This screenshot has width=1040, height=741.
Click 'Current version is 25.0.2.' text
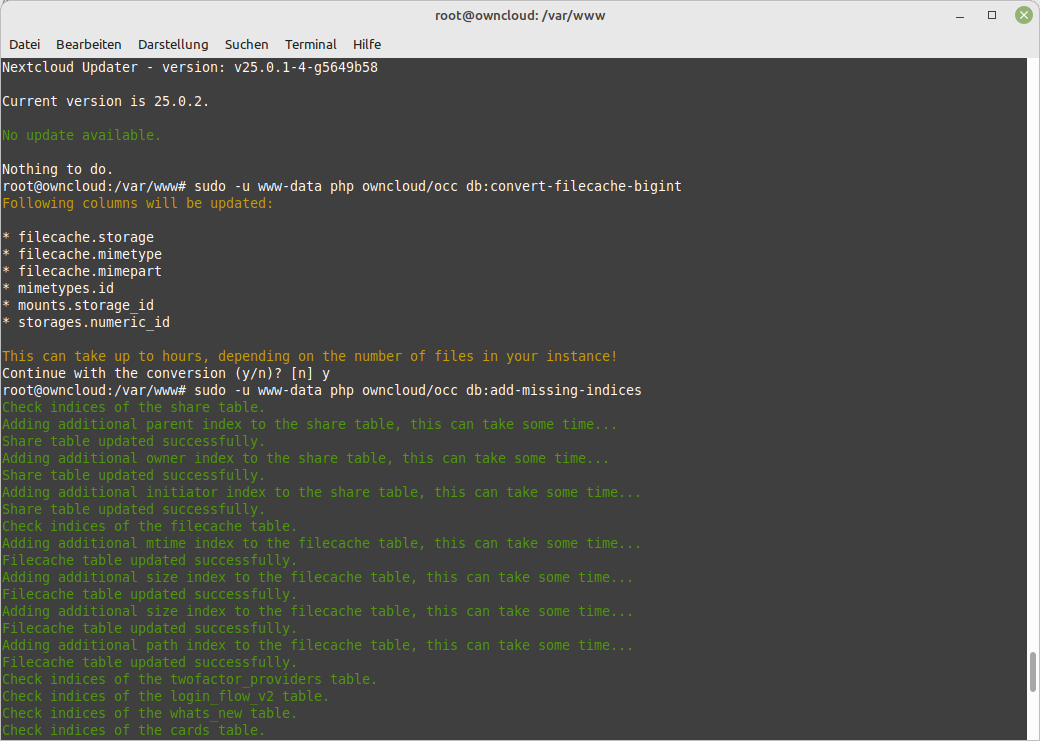(105, 101)
